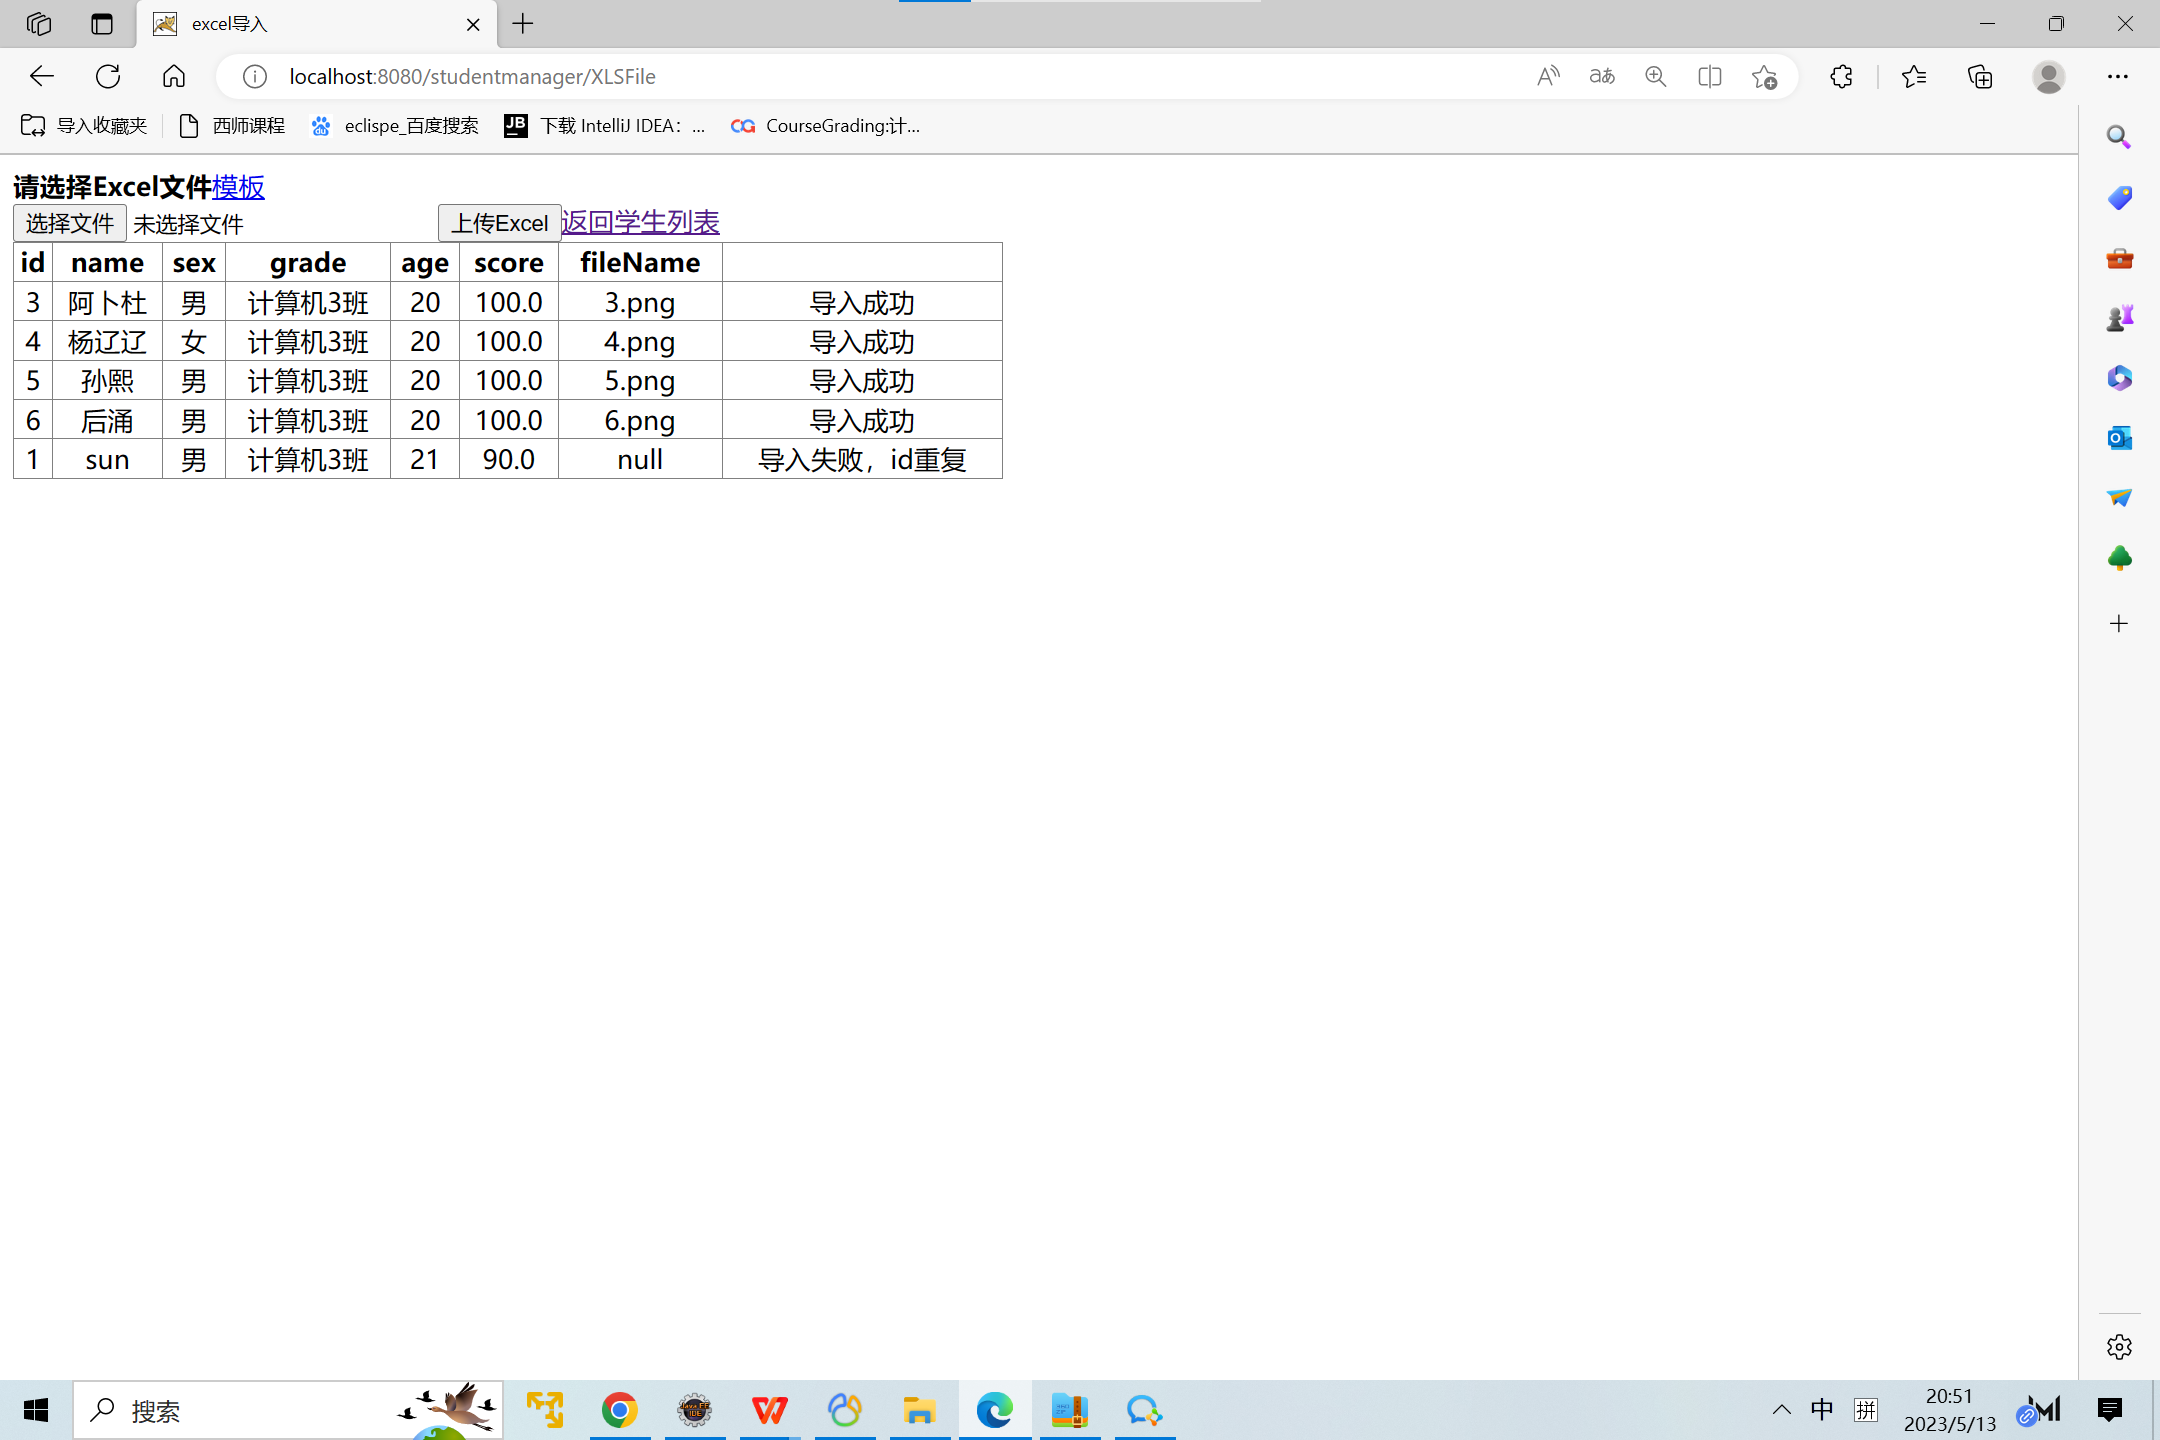Image resolution: width=2160 pixels, height=1440 pixels.
Task: Click the read aloud icon in address bar
Action: click(1548, 76)
